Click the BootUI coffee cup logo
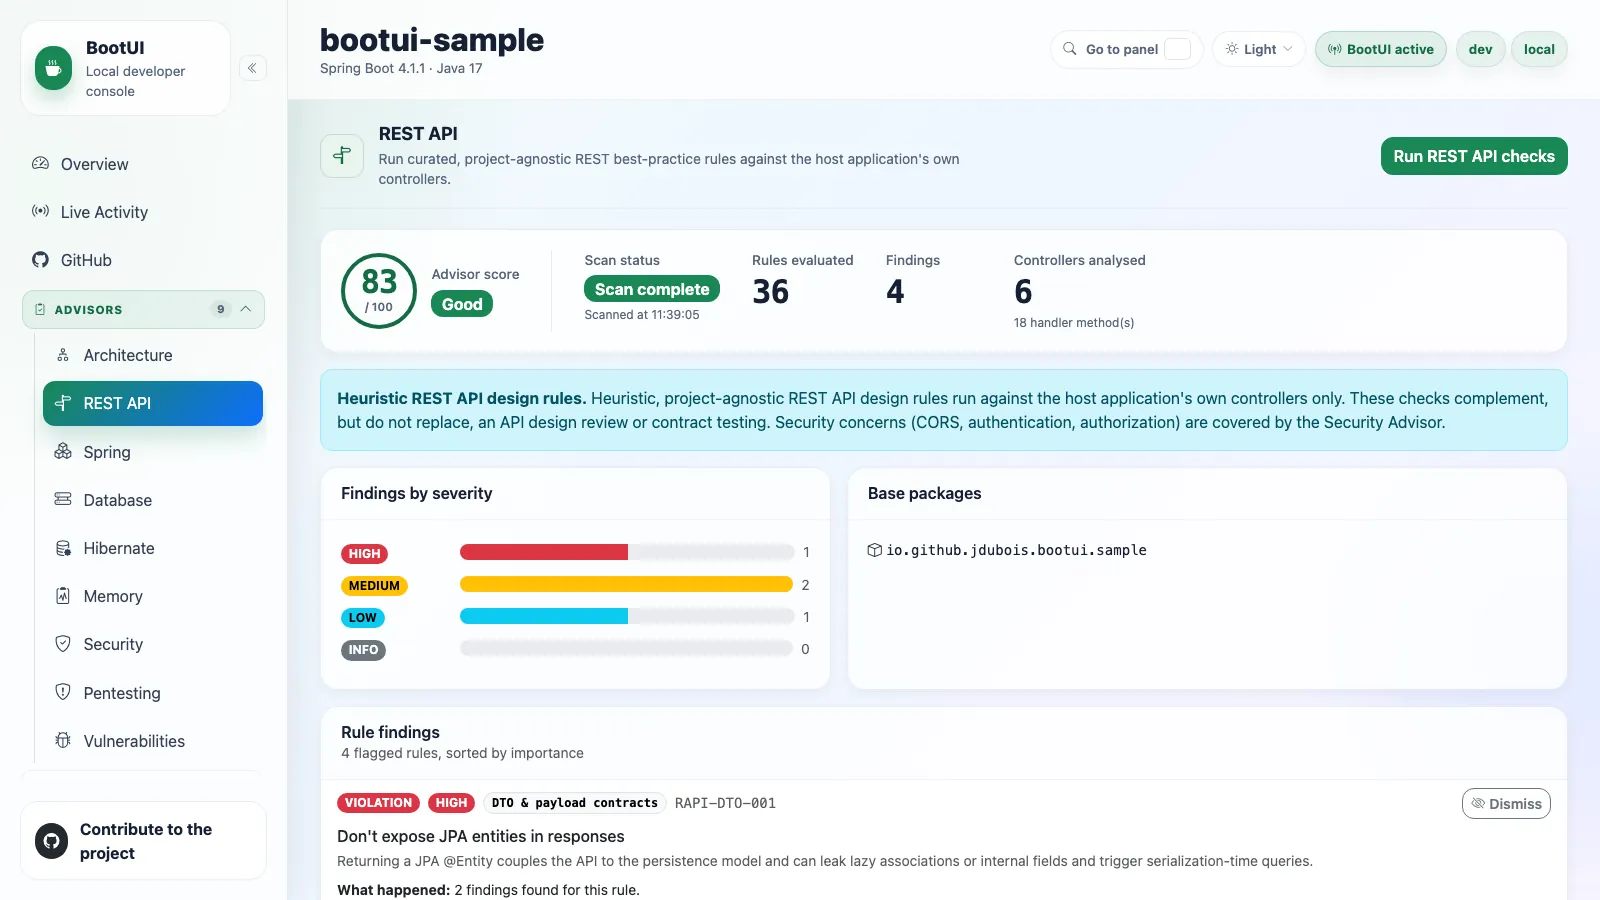Screen dimensions: 1600x900 tap(53, 68)
